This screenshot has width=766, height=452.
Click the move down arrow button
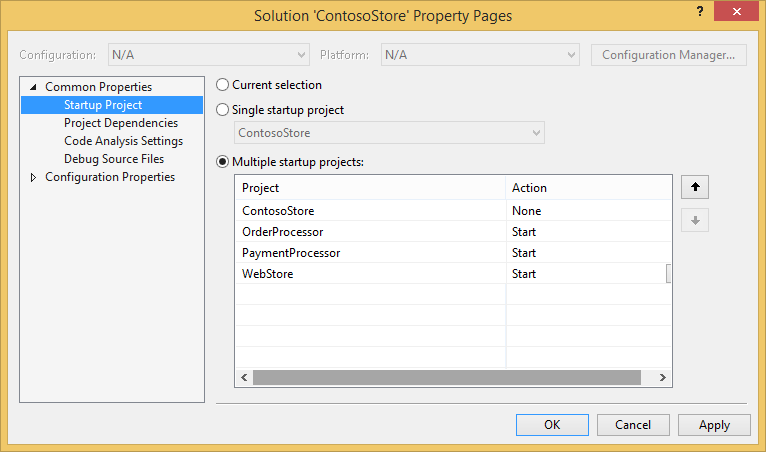coord(695,220)
